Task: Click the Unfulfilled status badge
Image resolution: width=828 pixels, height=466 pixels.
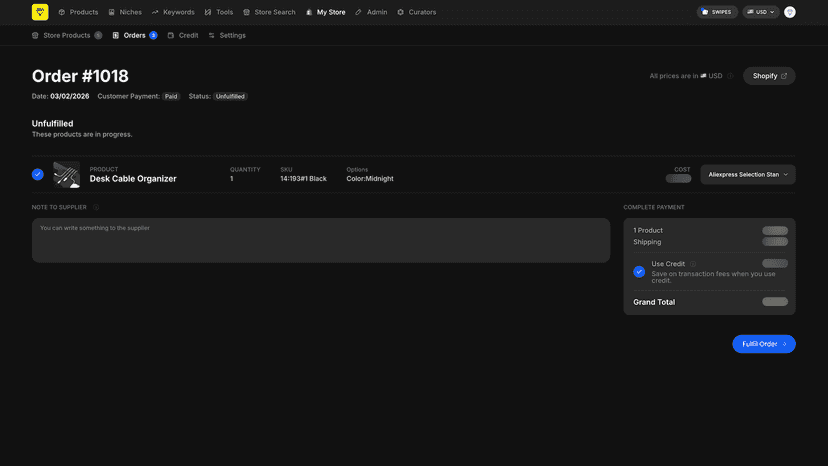Action: pos(230,97)
